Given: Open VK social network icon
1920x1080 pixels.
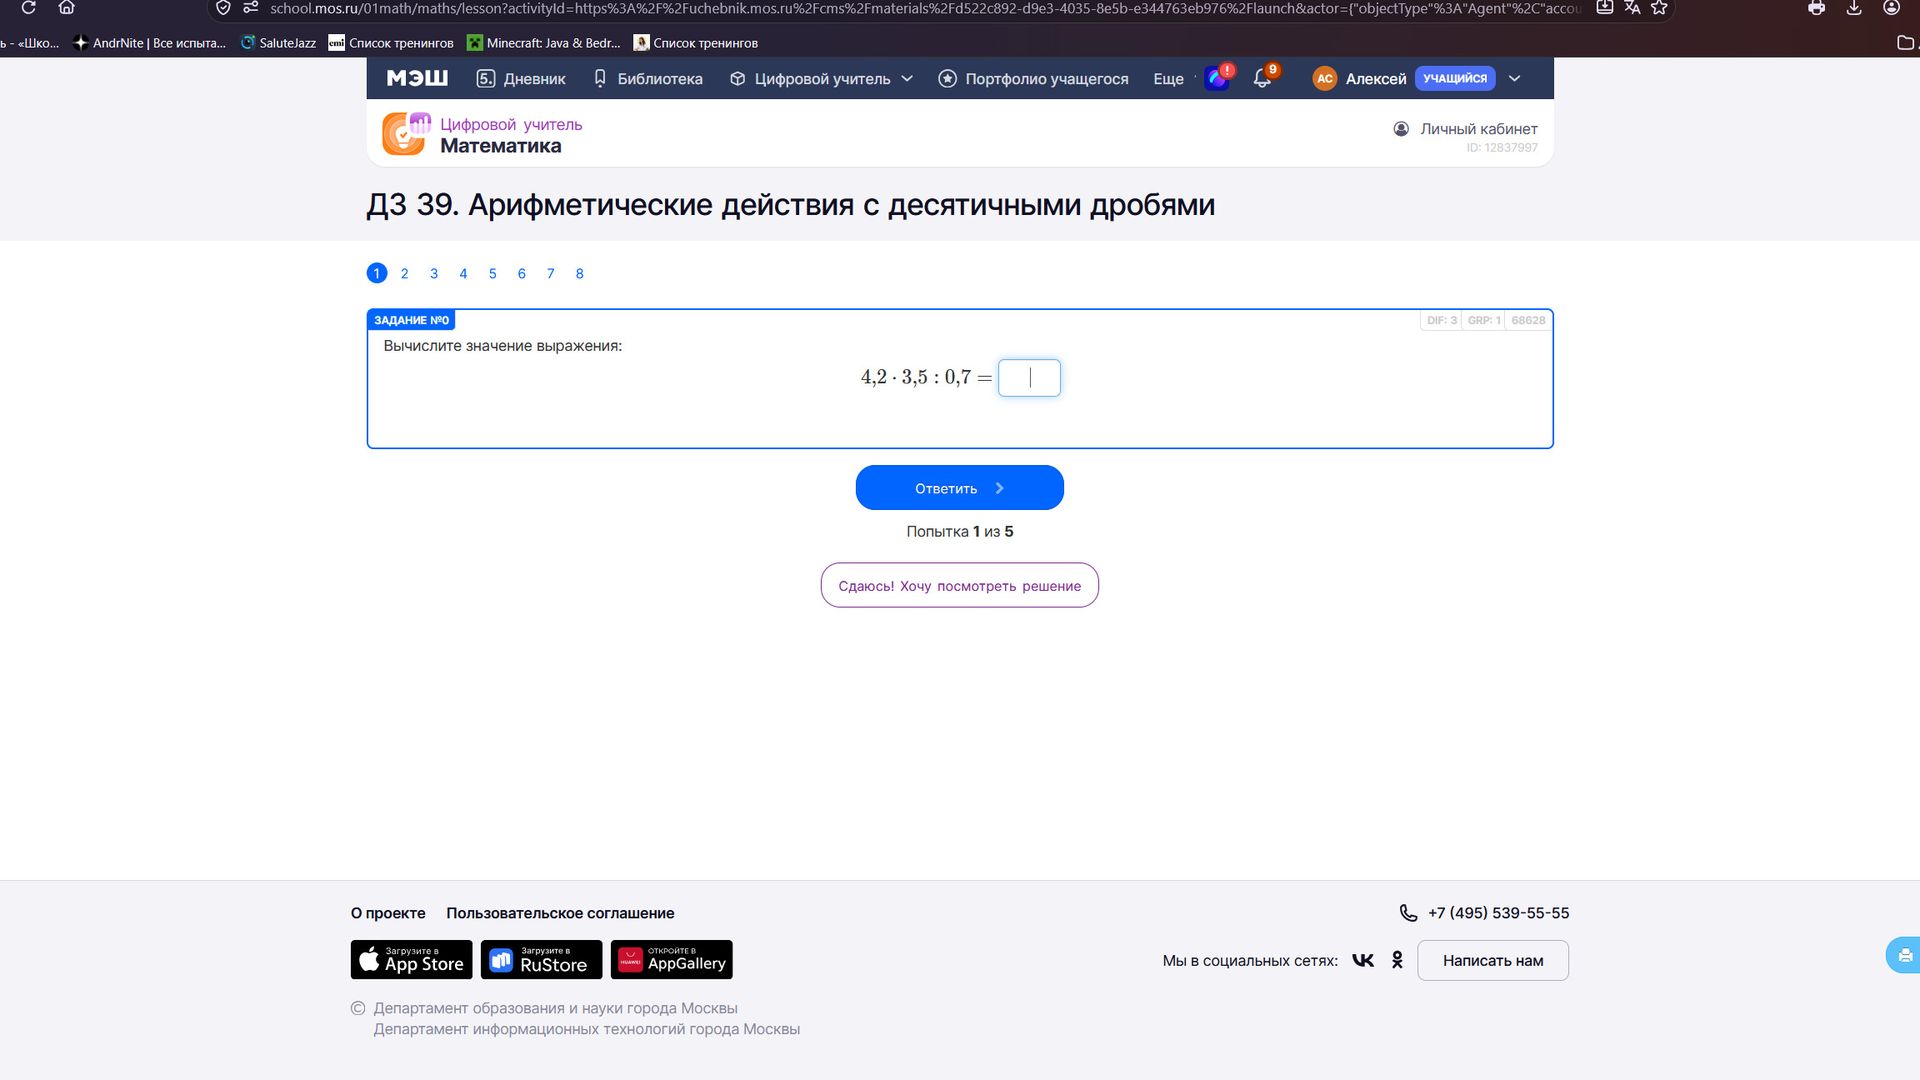Looking at the screenshot, I should pyautogui.click(x=1363, y=960).
